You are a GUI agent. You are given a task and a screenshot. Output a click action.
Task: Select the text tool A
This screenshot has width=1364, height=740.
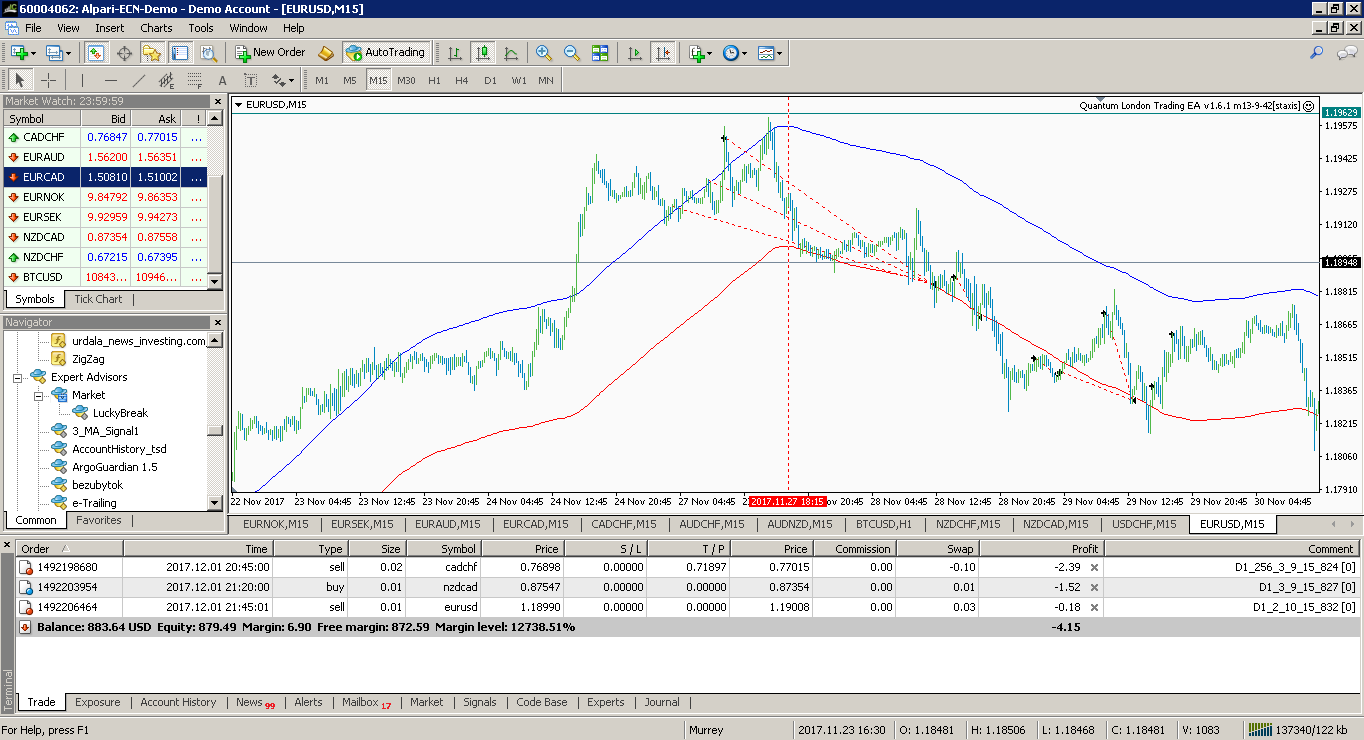tap(222, 80)
